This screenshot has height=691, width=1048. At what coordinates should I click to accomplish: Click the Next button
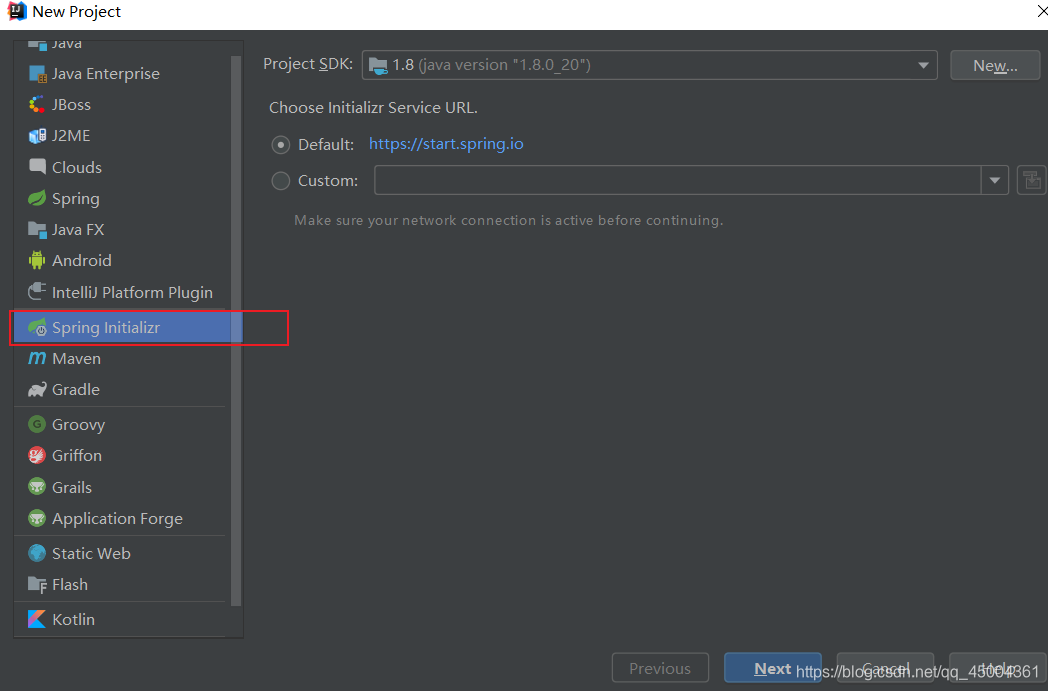pos(773,668)
